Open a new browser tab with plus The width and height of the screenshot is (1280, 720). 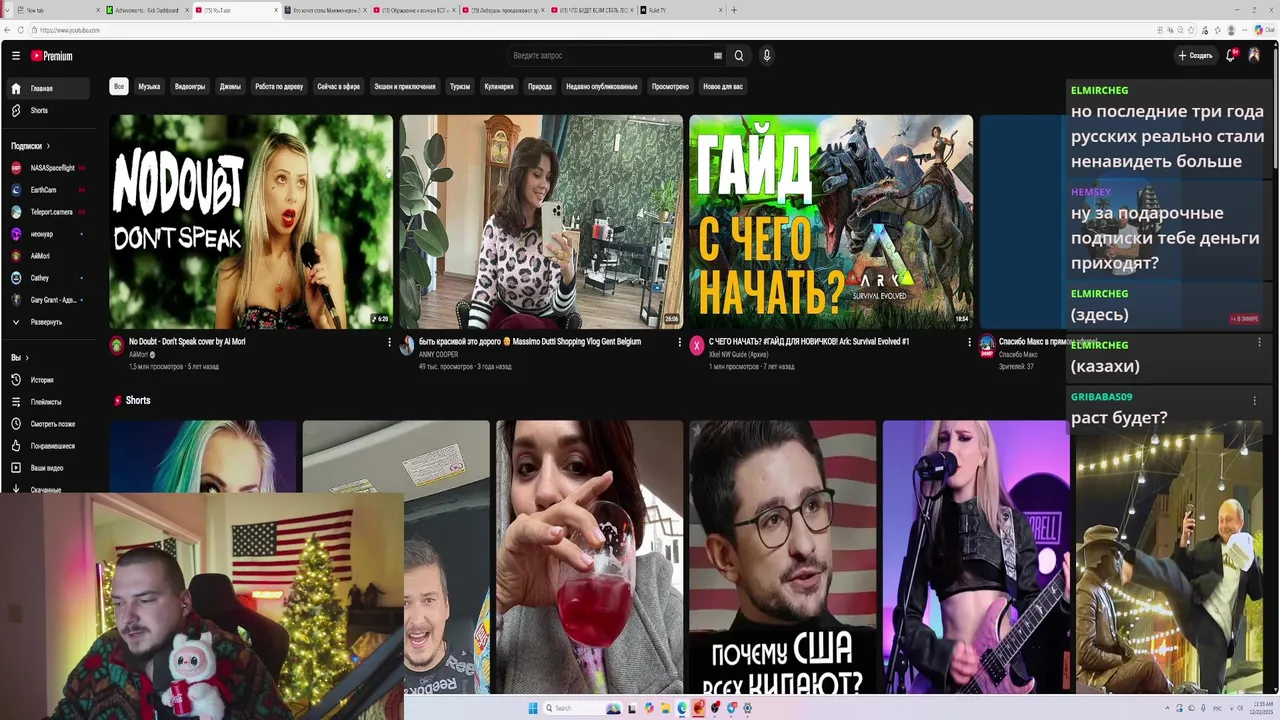[x=734, y=10]
